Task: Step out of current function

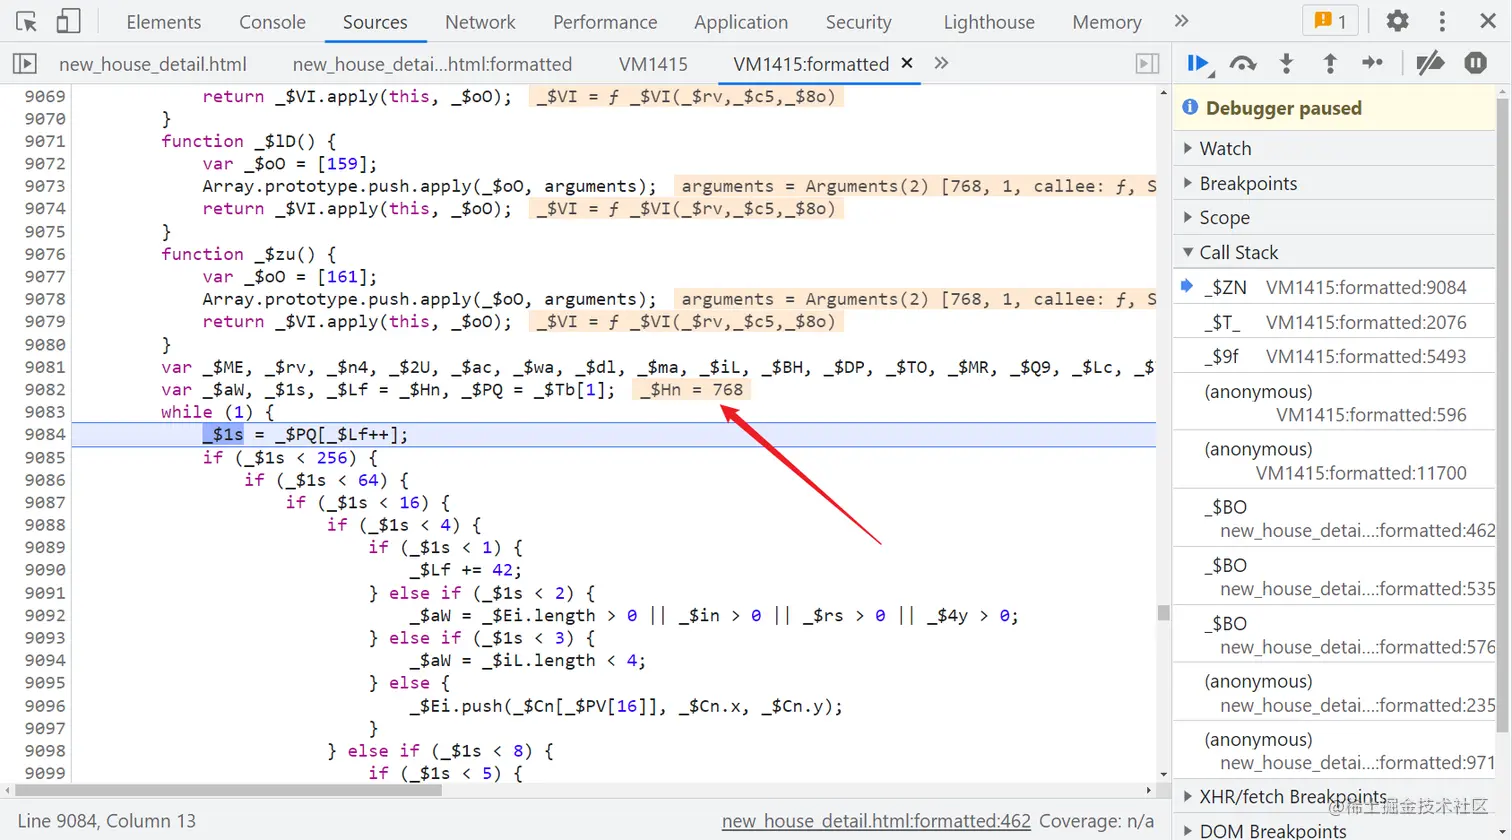Action: [1330, 63]
